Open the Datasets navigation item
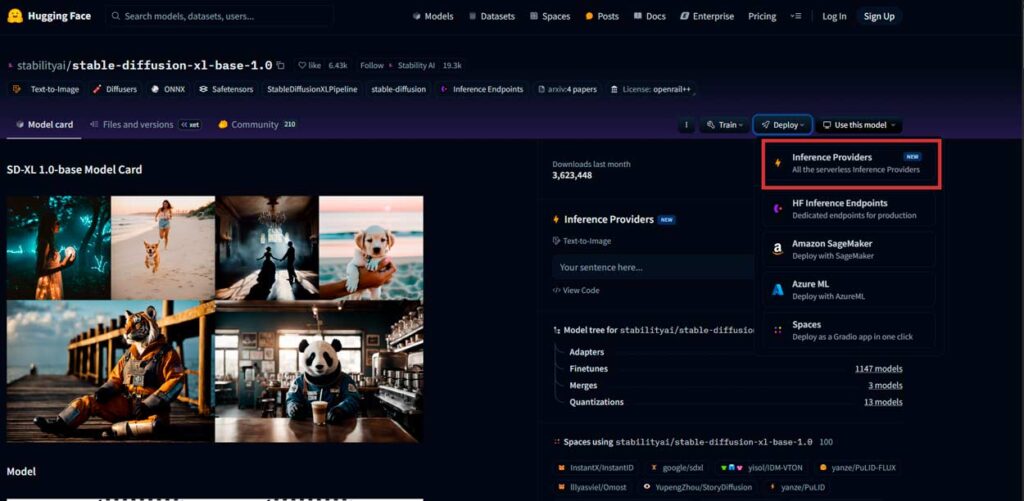1024x501 pixels. (x=491, y=16)
